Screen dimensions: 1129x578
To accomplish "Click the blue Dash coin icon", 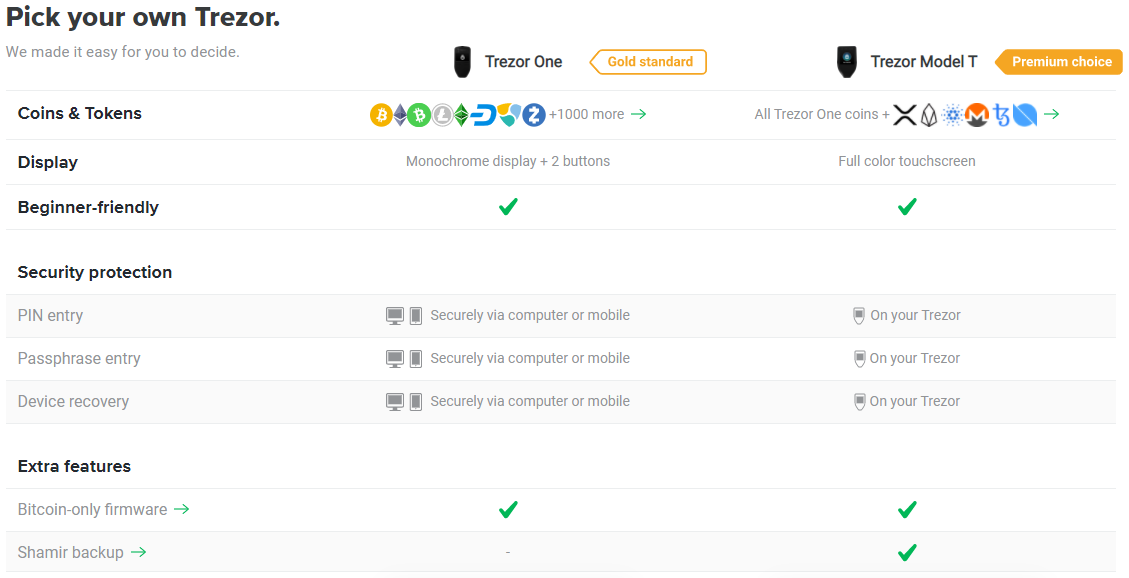I will [x=484, y=115].
